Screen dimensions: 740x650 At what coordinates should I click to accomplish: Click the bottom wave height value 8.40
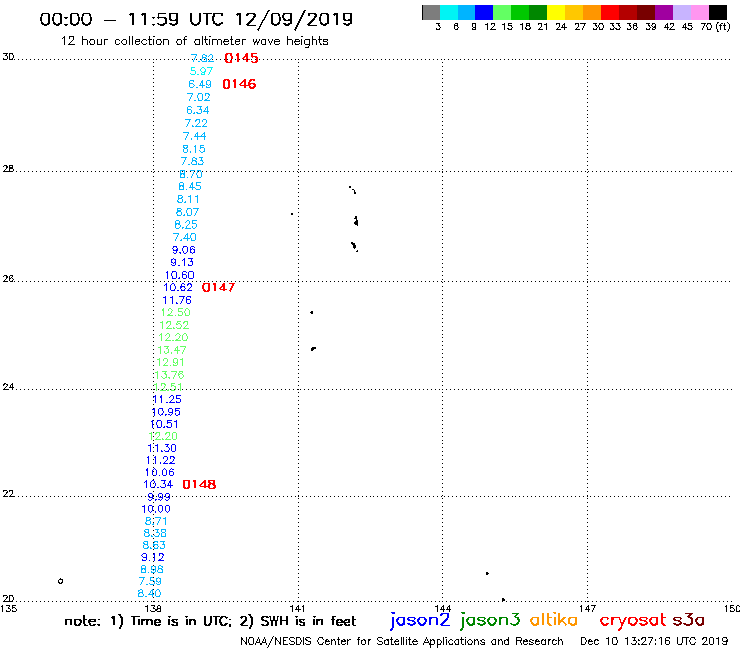[149, 593]
